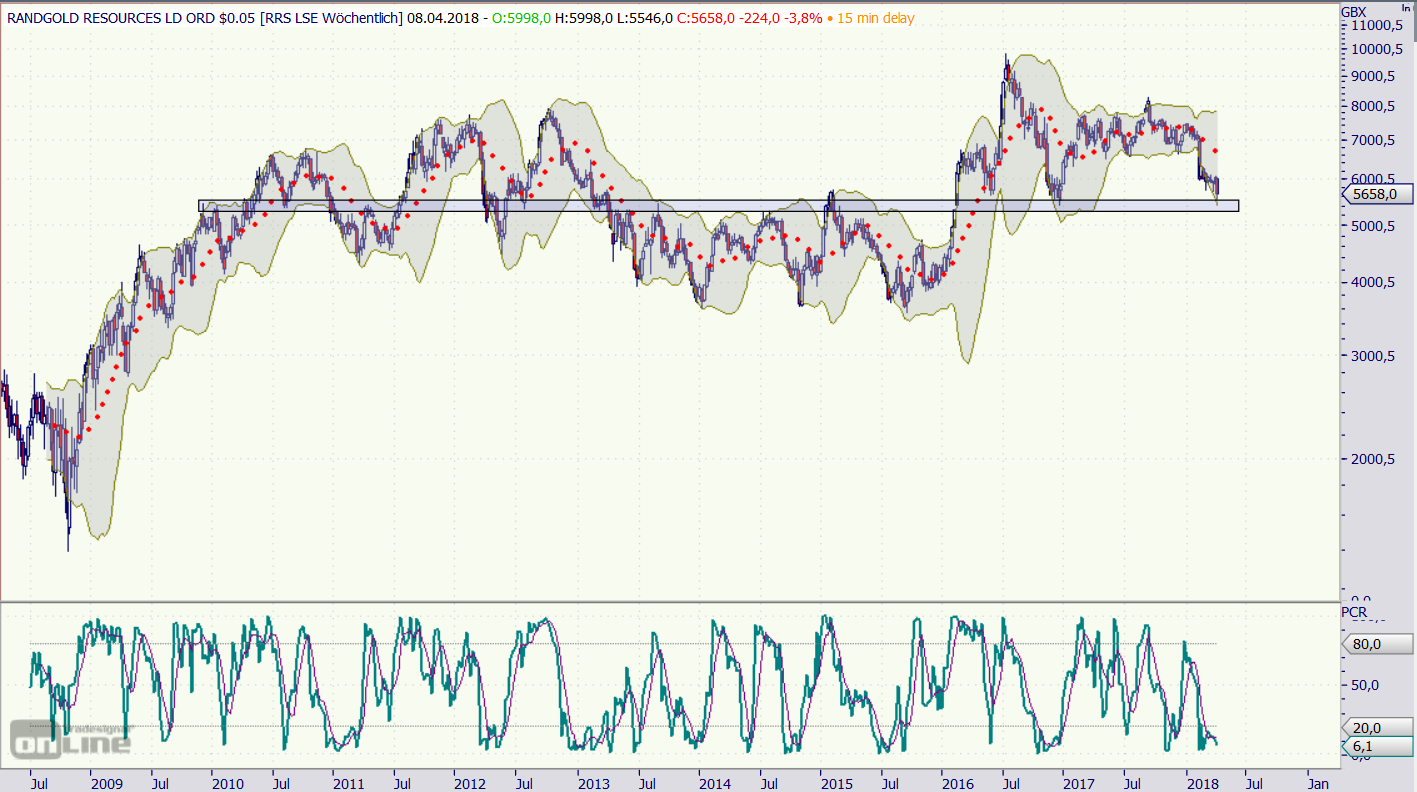Image resolution: width=1417 pixels, height=792 pixels.
Task: Click the 50,0 label on the PCR axis
Action: coord(1366,685)
